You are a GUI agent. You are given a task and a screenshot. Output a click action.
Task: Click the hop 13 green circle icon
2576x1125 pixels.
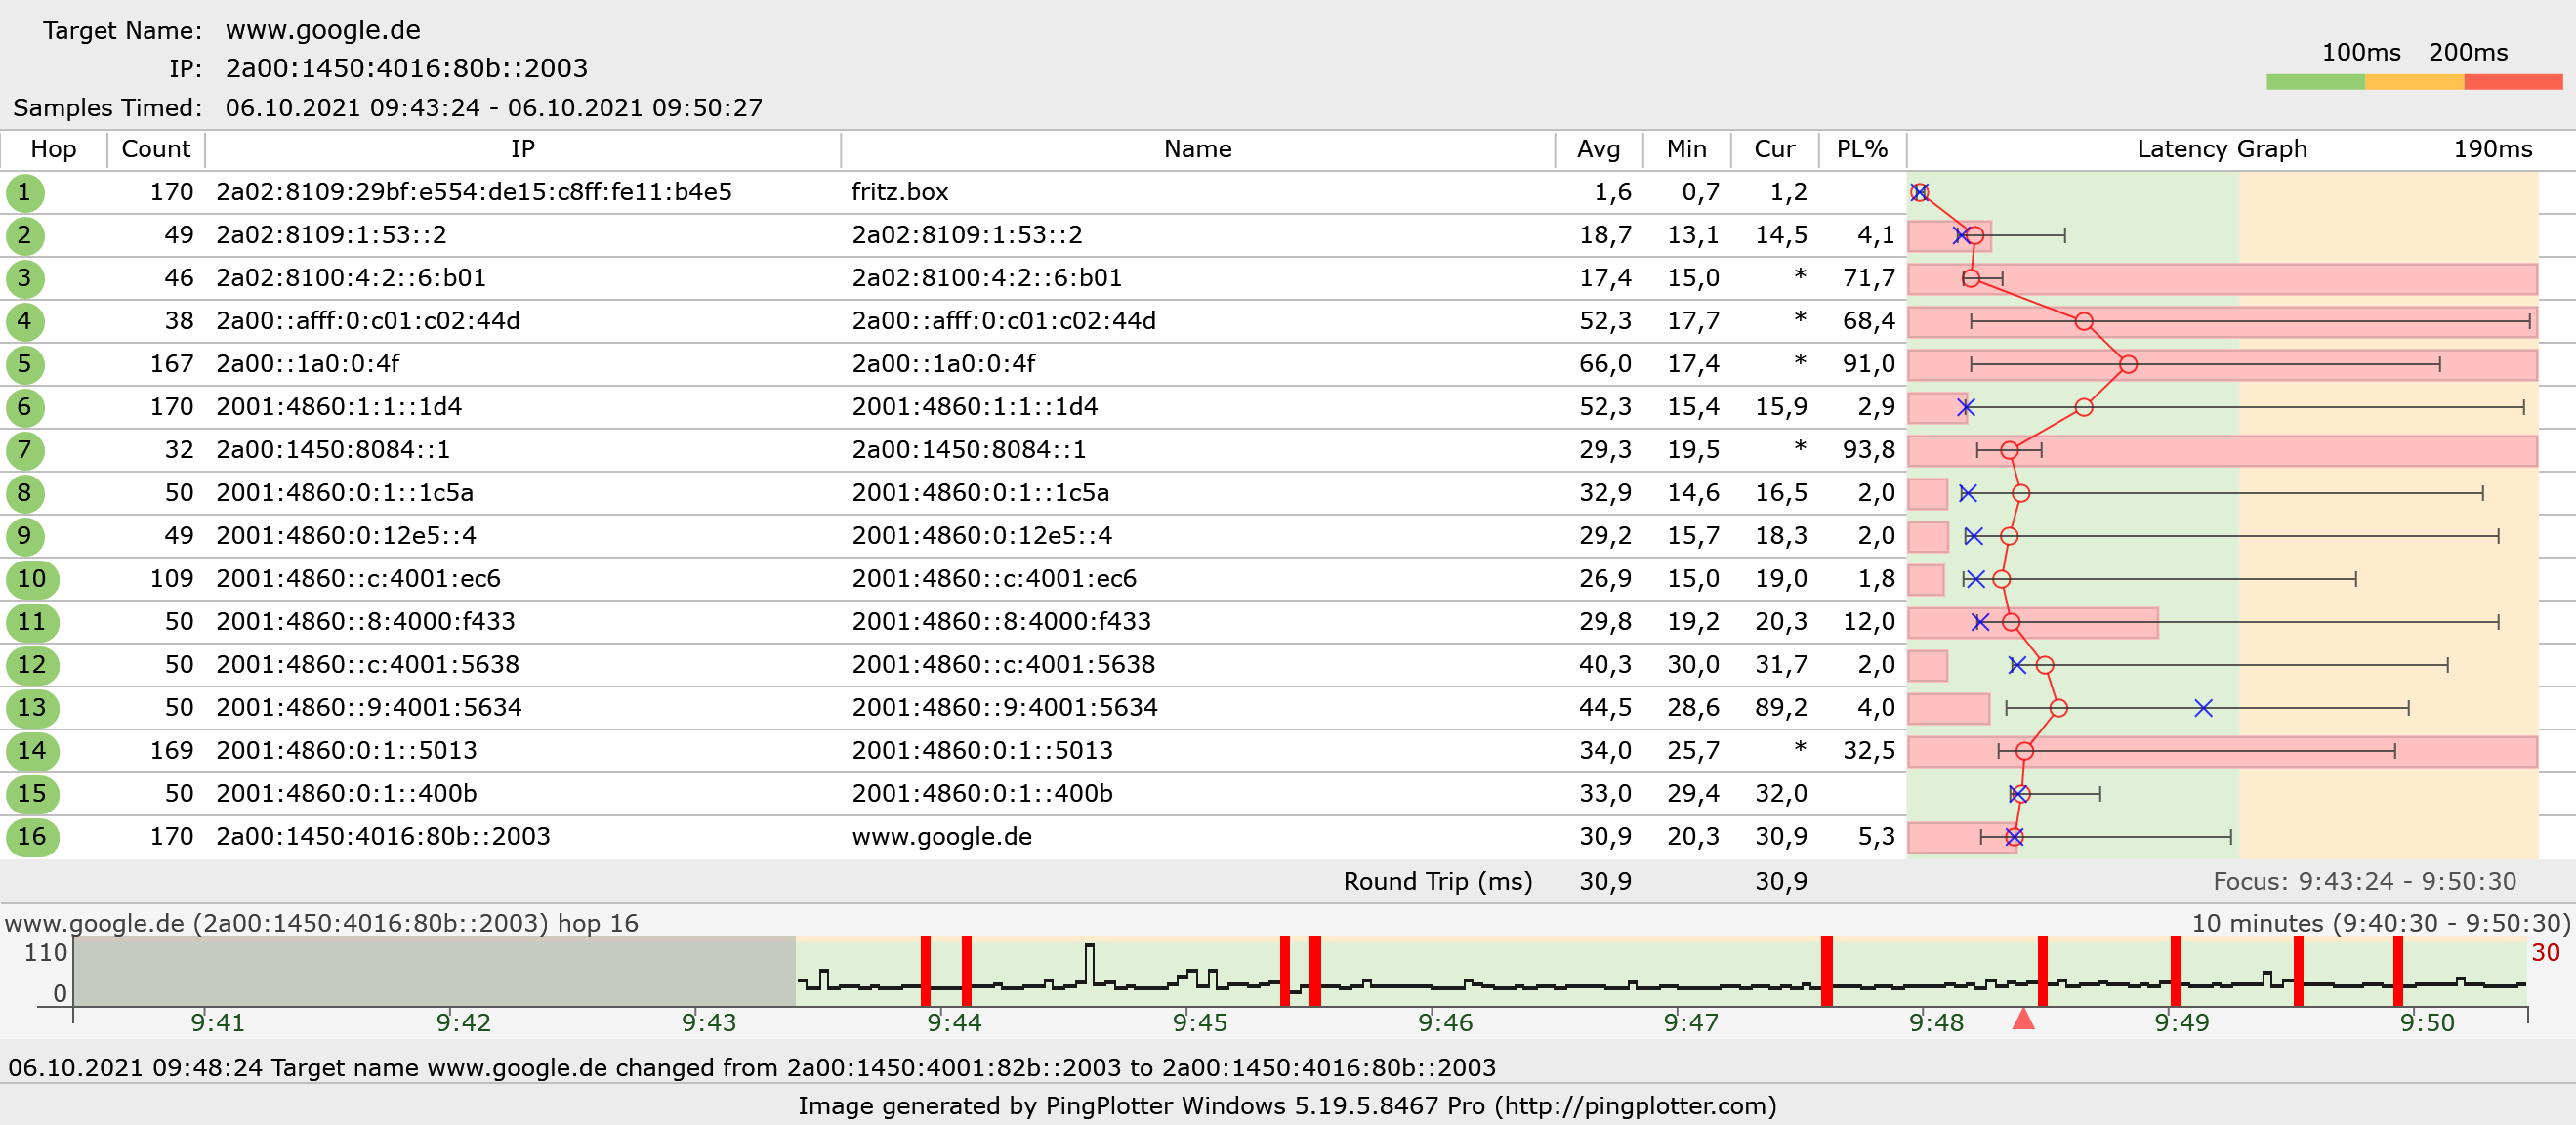(x=32, y=708)
